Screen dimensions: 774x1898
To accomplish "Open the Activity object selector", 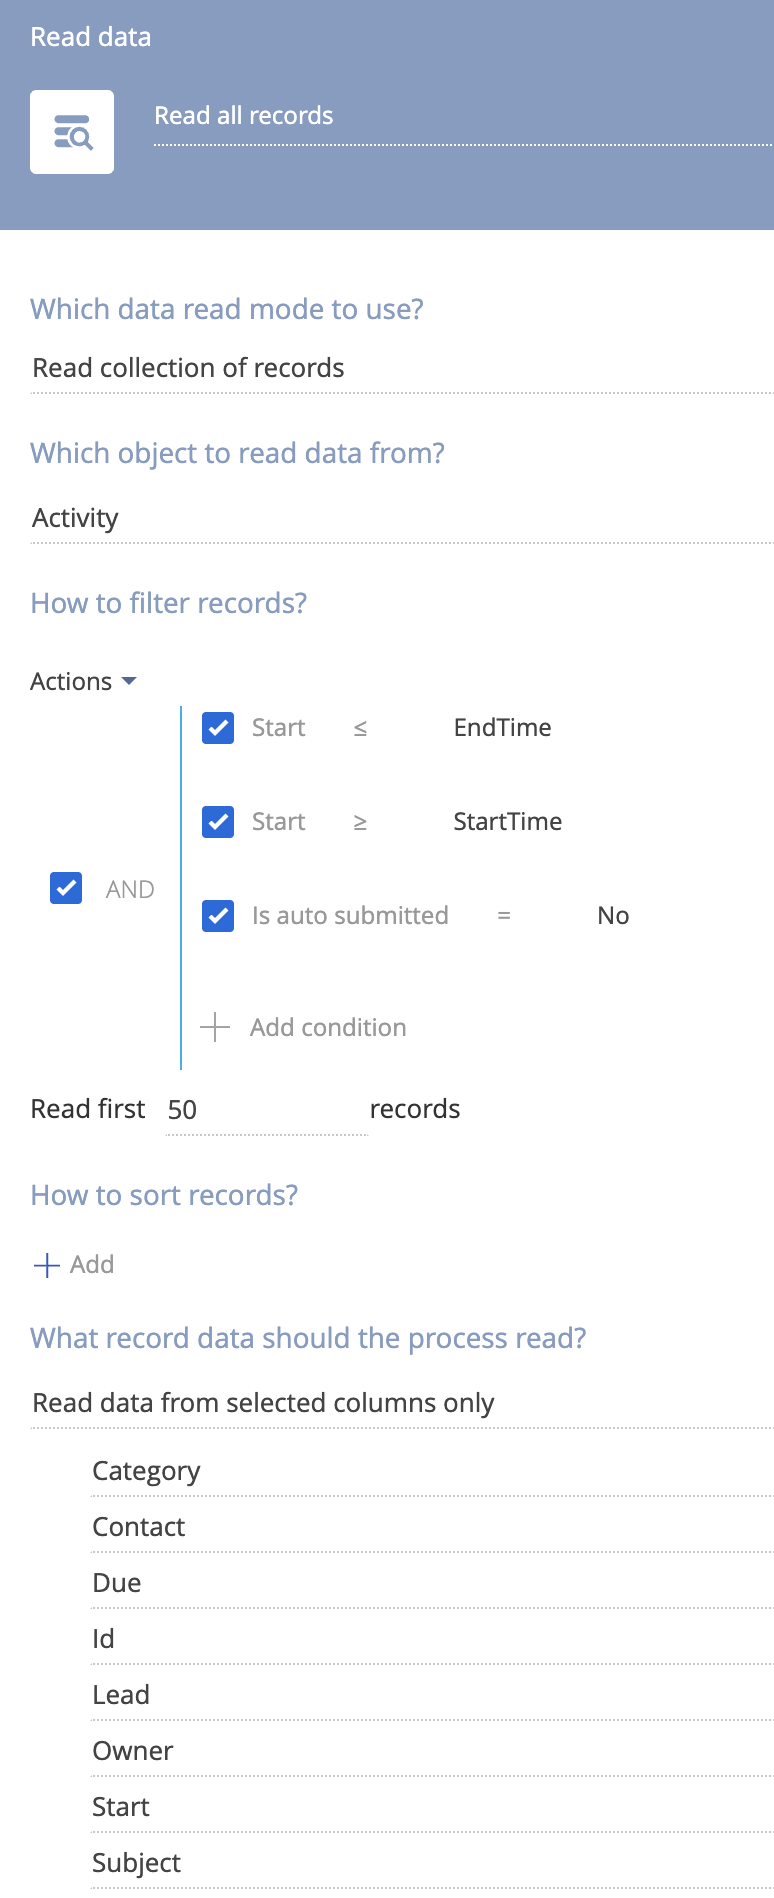I will pyautogui.click(x=402, y=518).
